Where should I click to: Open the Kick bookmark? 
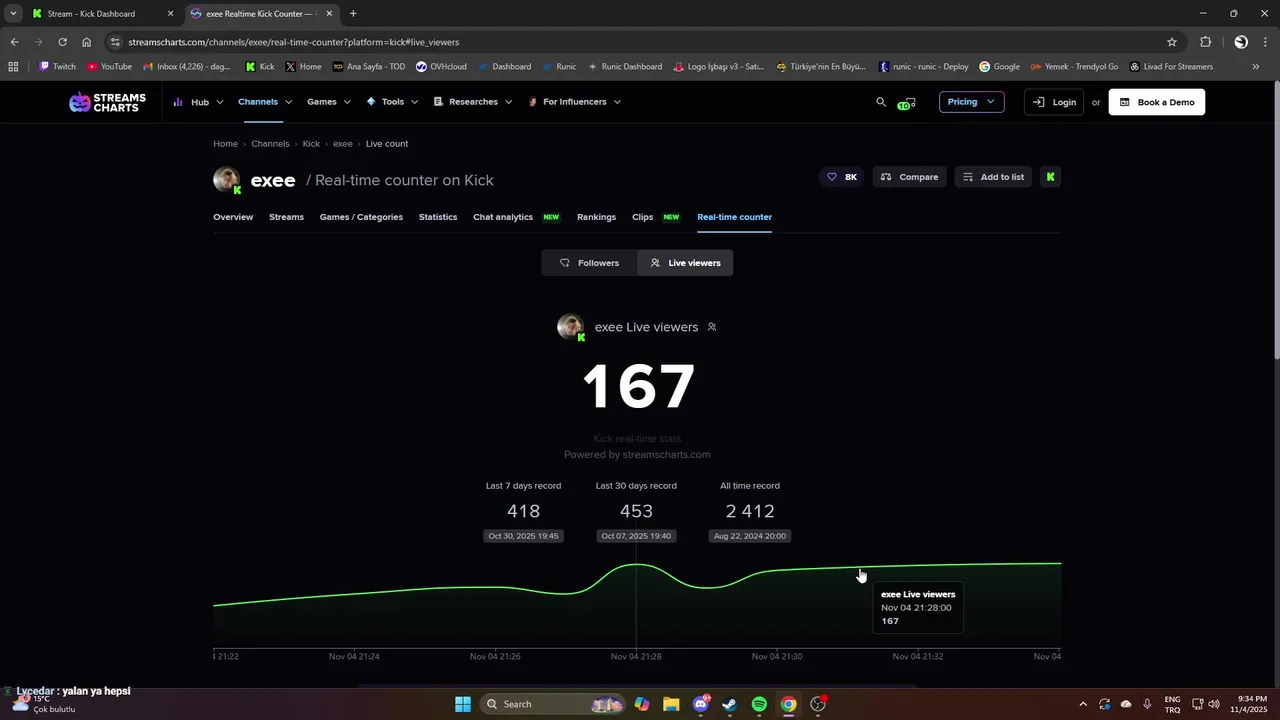click(x=260, y=67)
